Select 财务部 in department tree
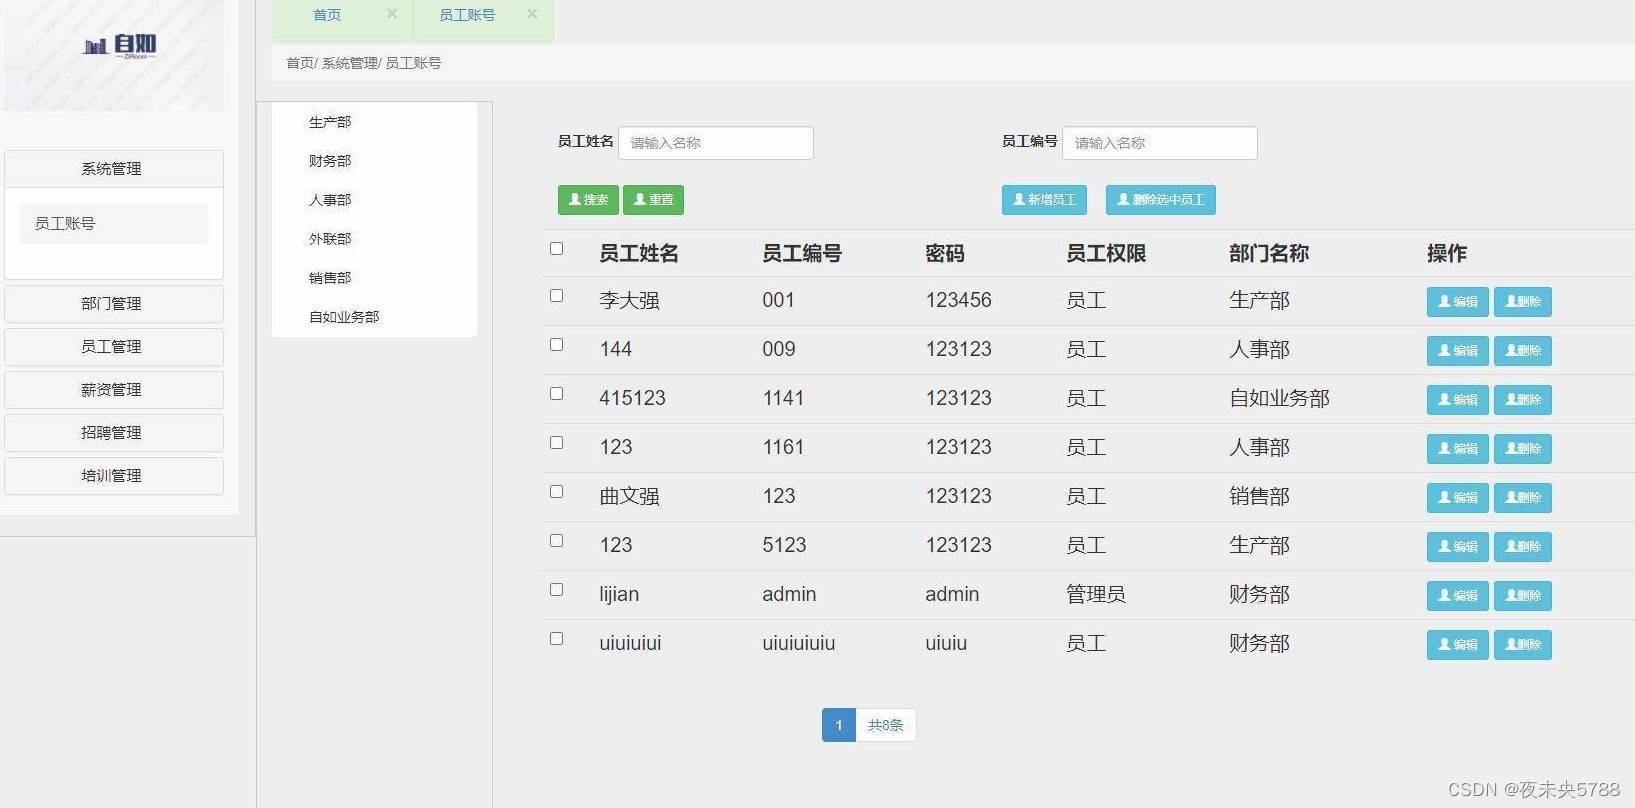The width and height of the screenshot is (1635, 808). pos(330,161)
